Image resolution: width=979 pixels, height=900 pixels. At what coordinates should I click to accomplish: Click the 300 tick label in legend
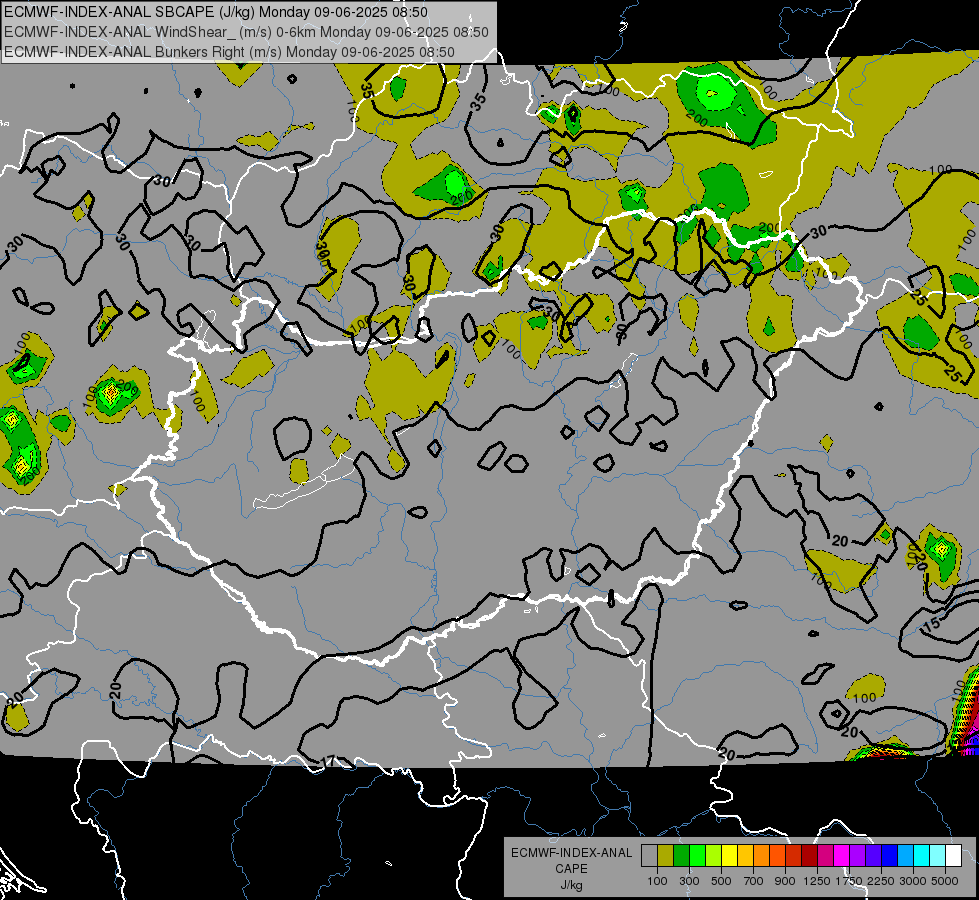(x=689, y=881)
